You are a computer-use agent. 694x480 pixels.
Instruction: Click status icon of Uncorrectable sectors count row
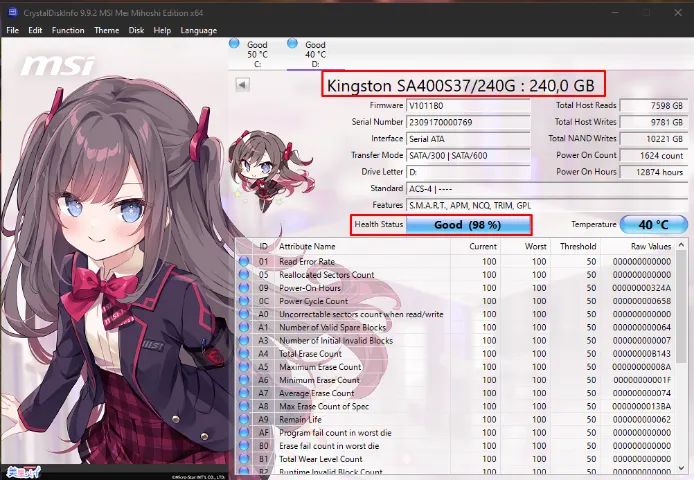click(243, 314)
